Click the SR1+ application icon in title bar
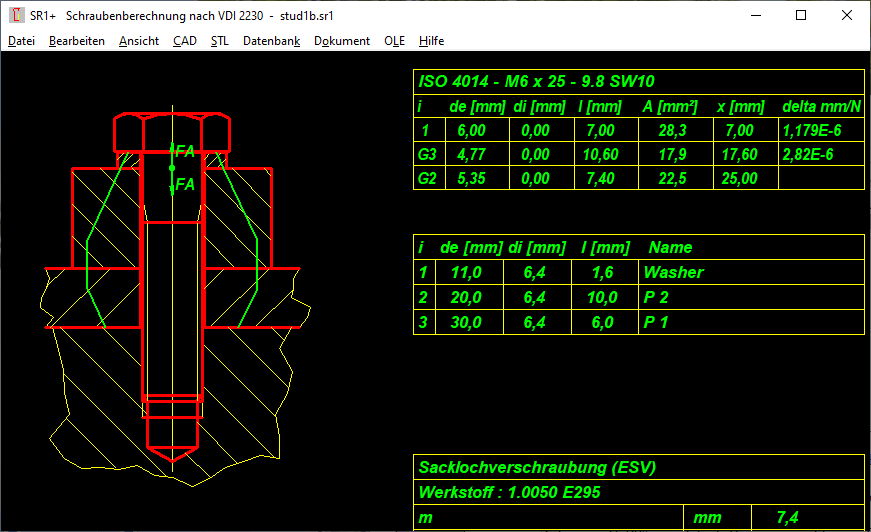The height and width of the screenshot is (532, 871). point(16,15)
